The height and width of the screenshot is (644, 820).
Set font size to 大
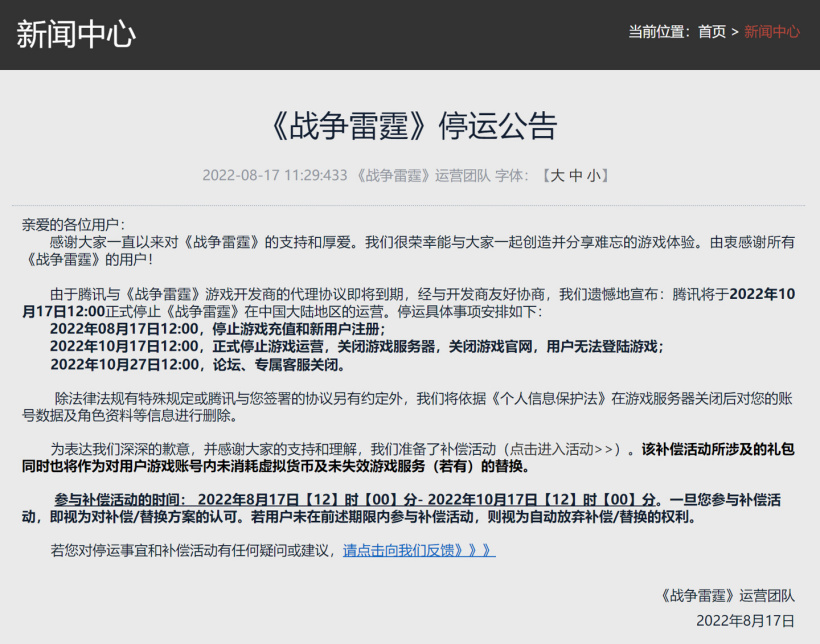click(x=557, y=175)
